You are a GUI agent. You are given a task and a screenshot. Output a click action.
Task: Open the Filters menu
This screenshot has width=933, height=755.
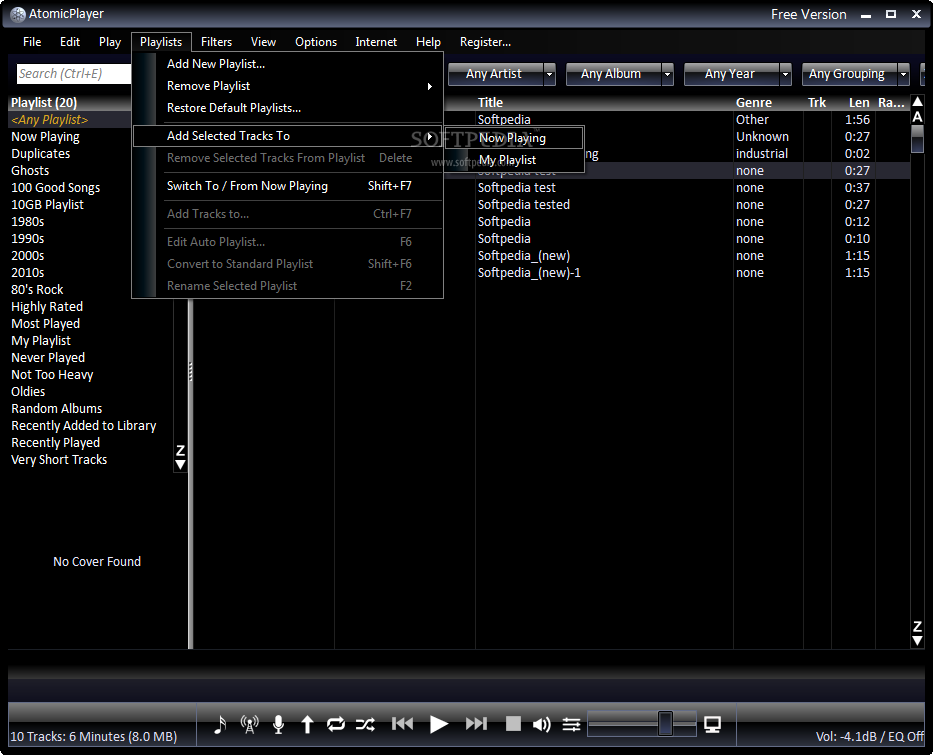point(216,42)
